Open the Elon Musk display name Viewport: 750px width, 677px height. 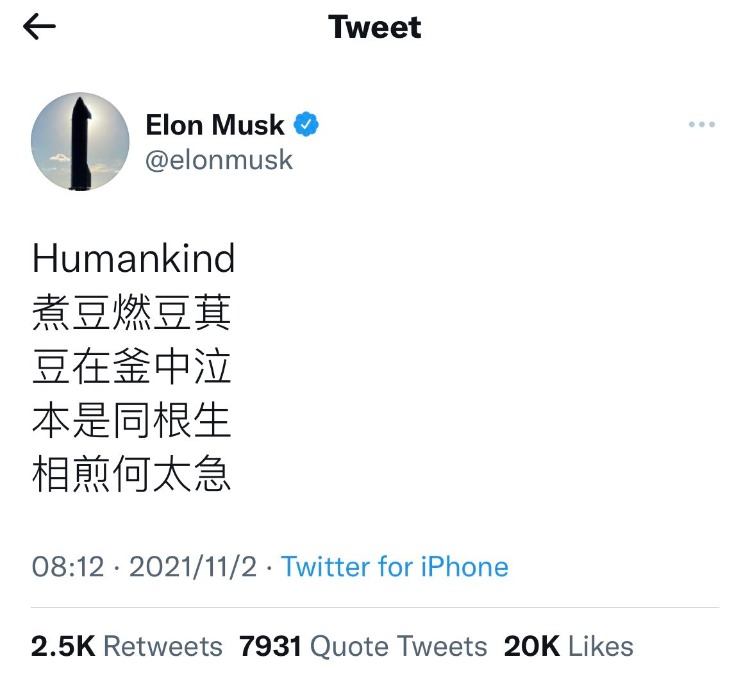click(215, 125)
